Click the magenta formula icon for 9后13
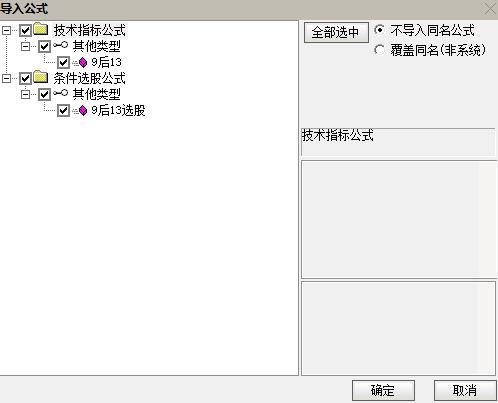Viewport: 498px width, 403px height. 83,62
